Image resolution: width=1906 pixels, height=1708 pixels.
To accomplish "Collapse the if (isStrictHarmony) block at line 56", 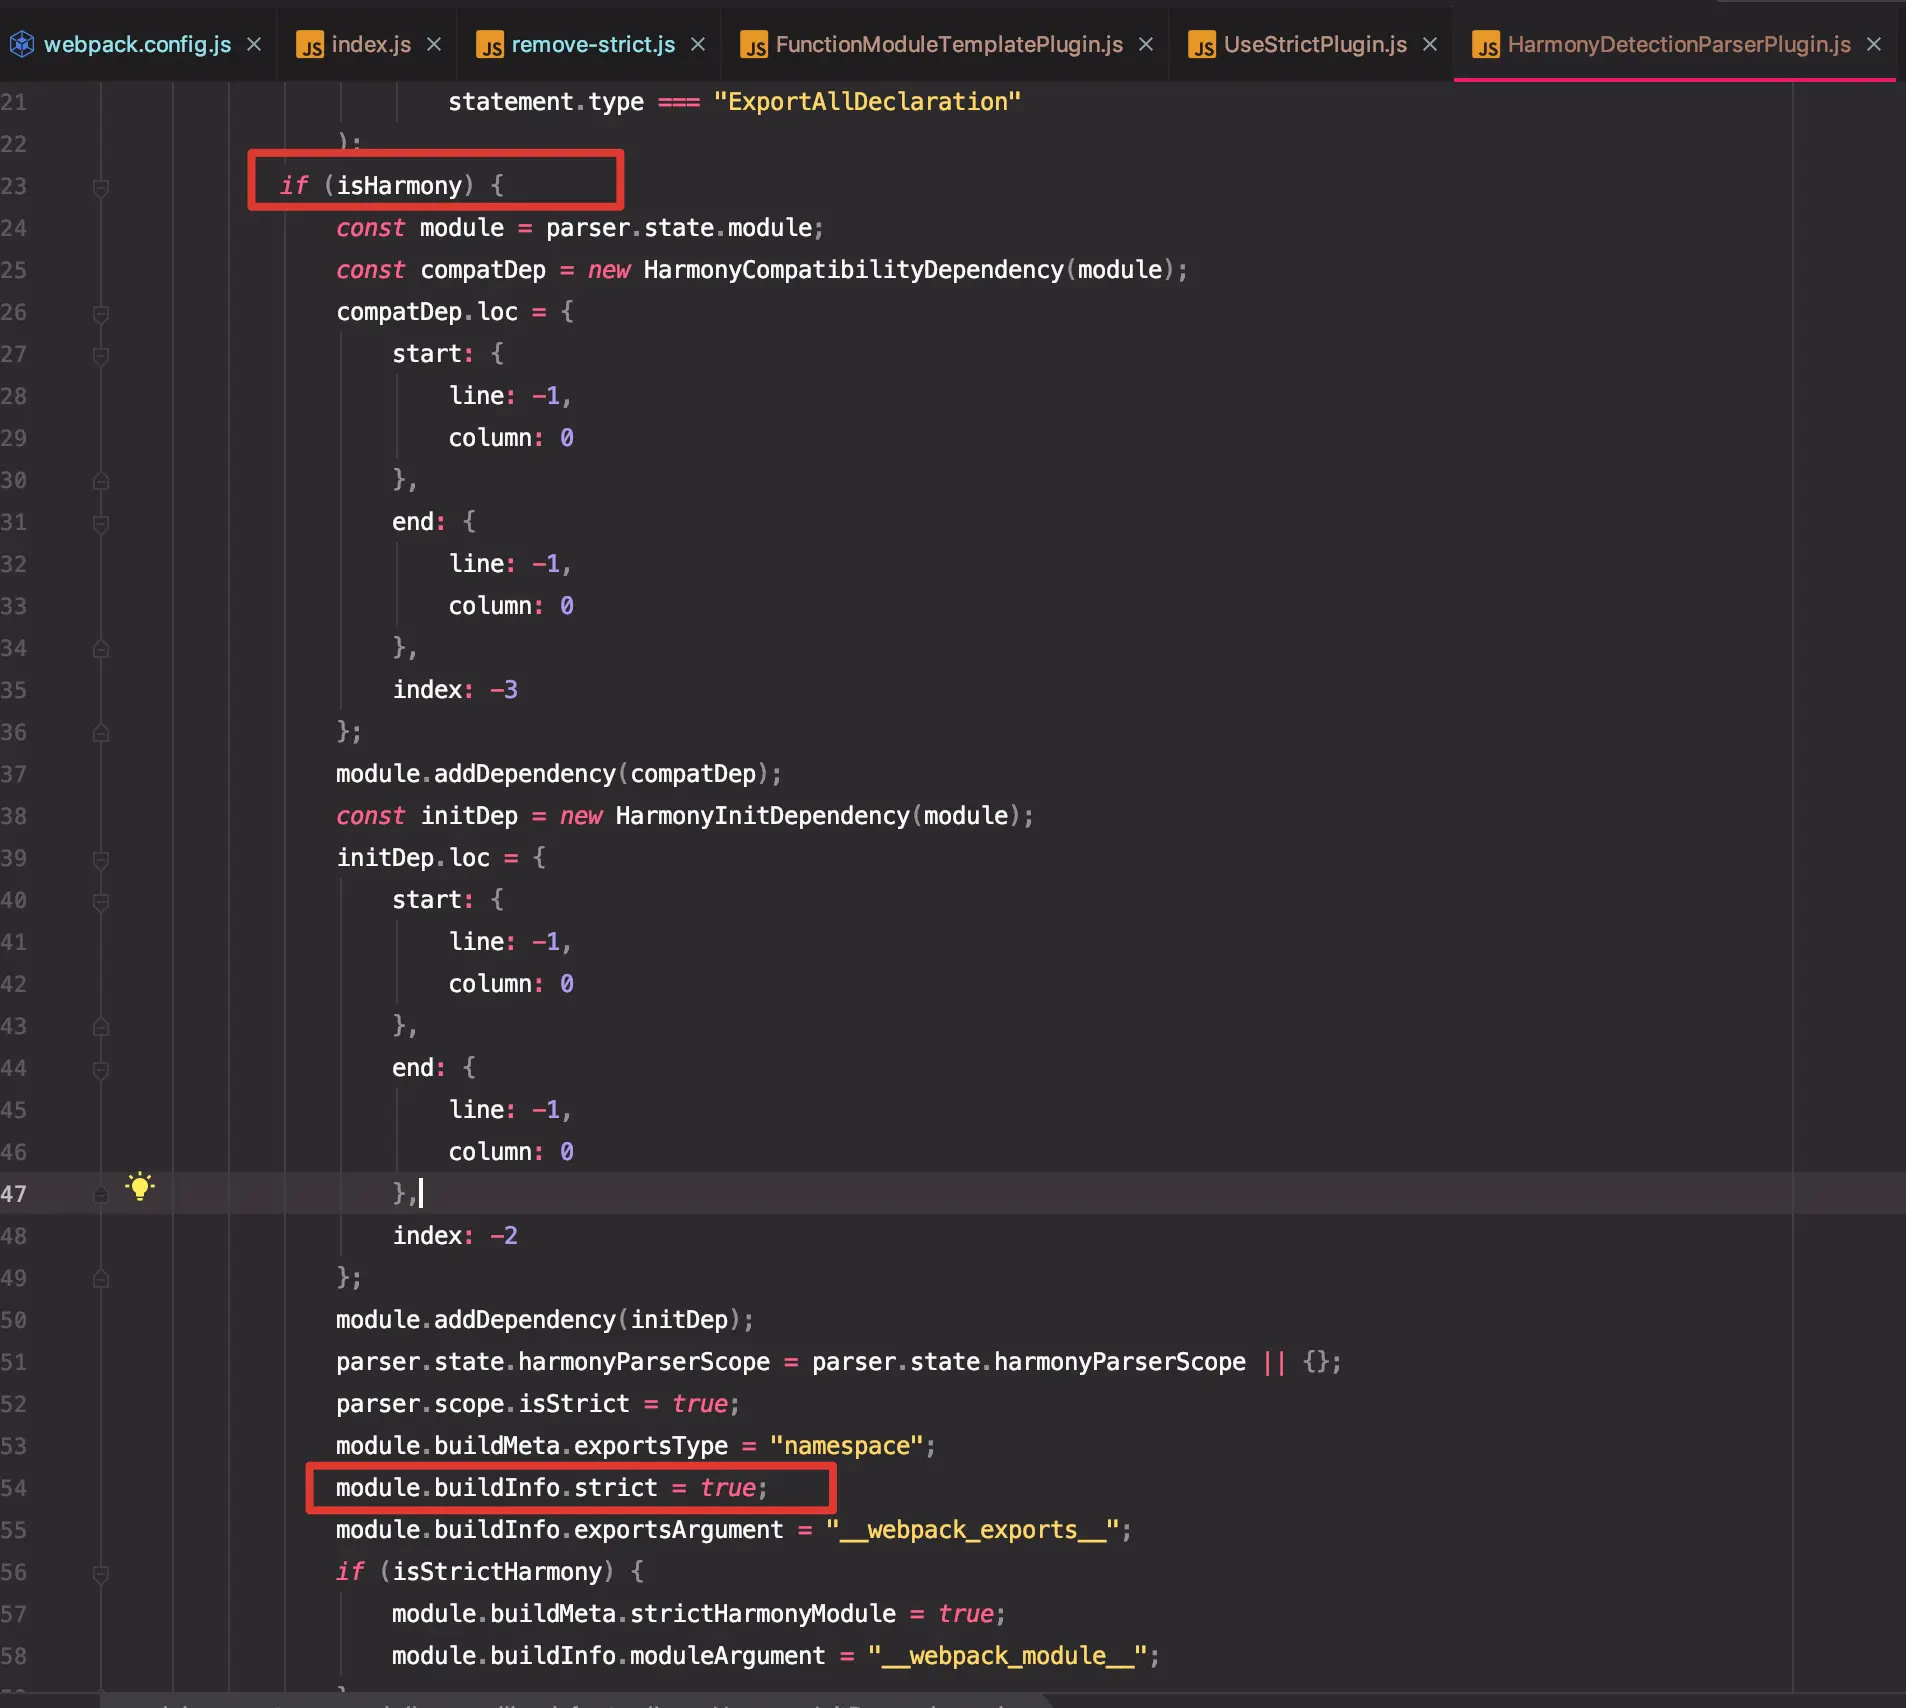I will [x=101, y=1573].
